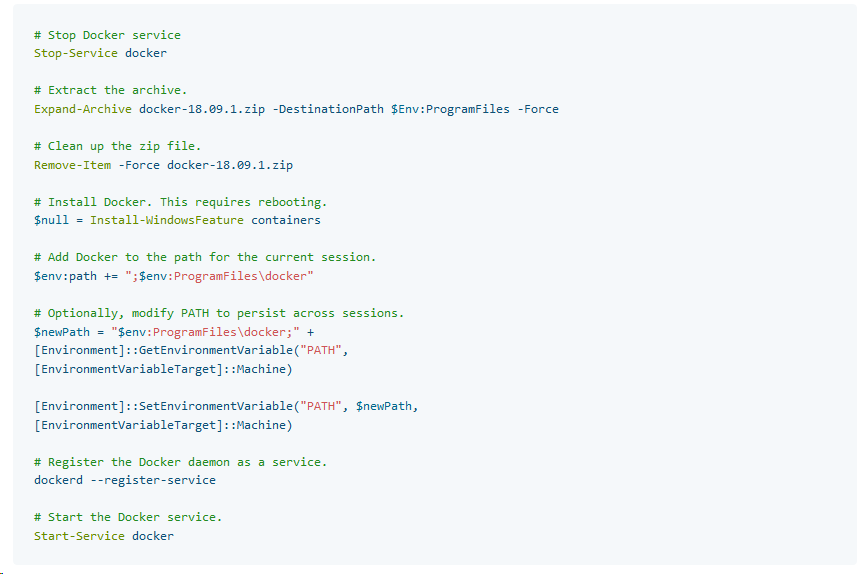Click the GetEnvironmentVariable method call
This screenshot has height=574, width=863.
click(216, 350)
